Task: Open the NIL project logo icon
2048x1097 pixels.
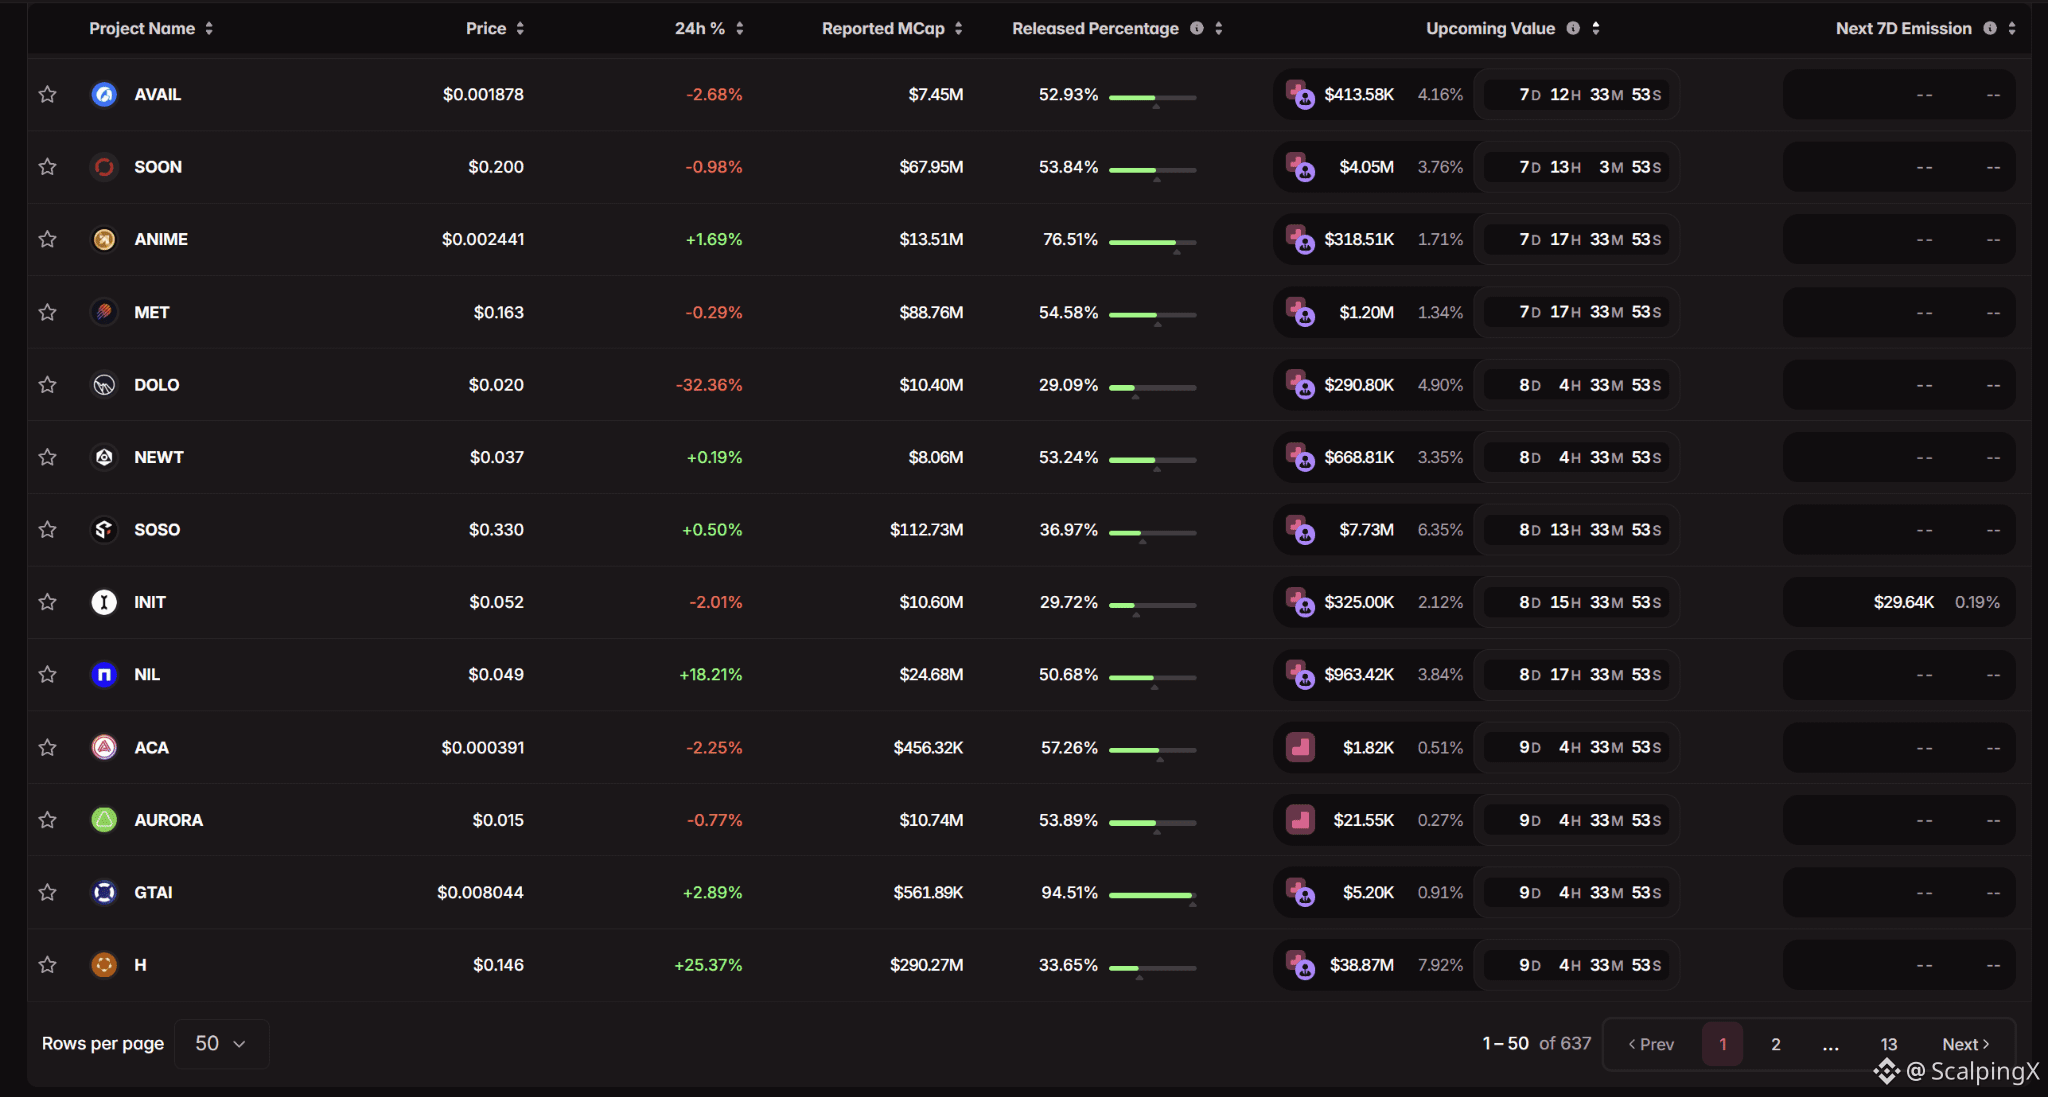Action: click(x=104, y=675)
